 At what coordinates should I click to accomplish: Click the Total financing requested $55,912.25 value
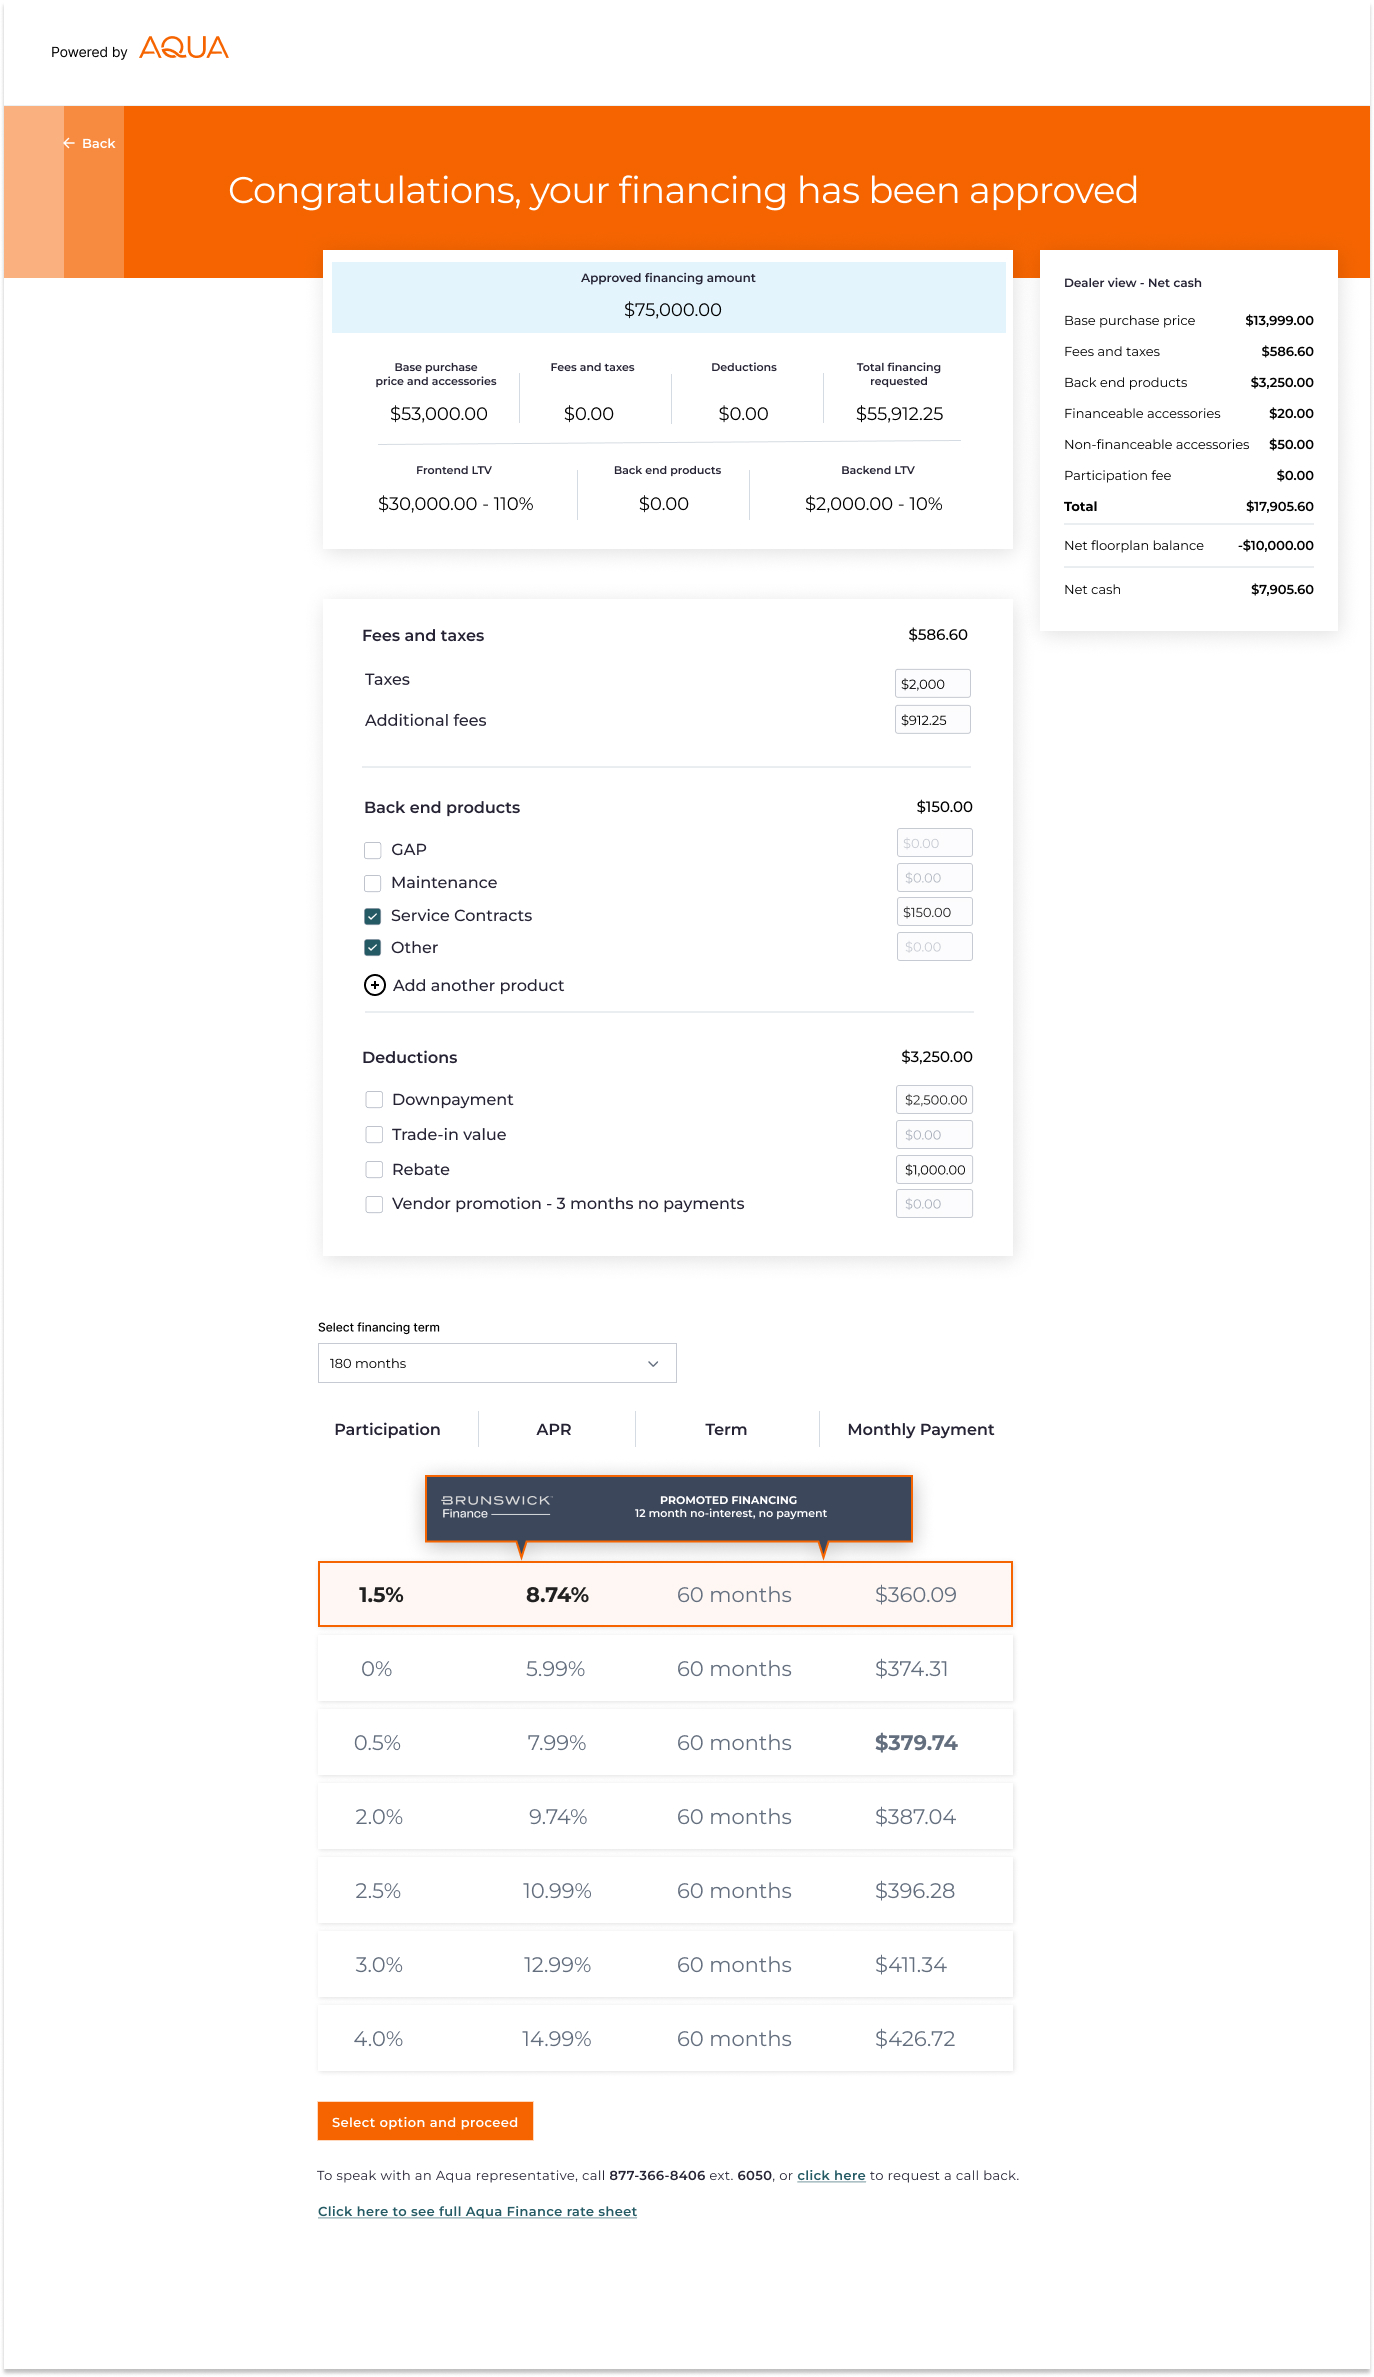(x=899, y=414)
